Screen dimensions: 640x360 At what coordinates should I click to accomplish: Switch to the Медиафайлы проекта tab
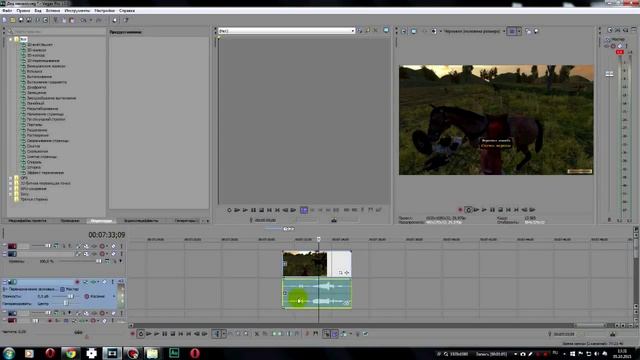pos(27,220)
